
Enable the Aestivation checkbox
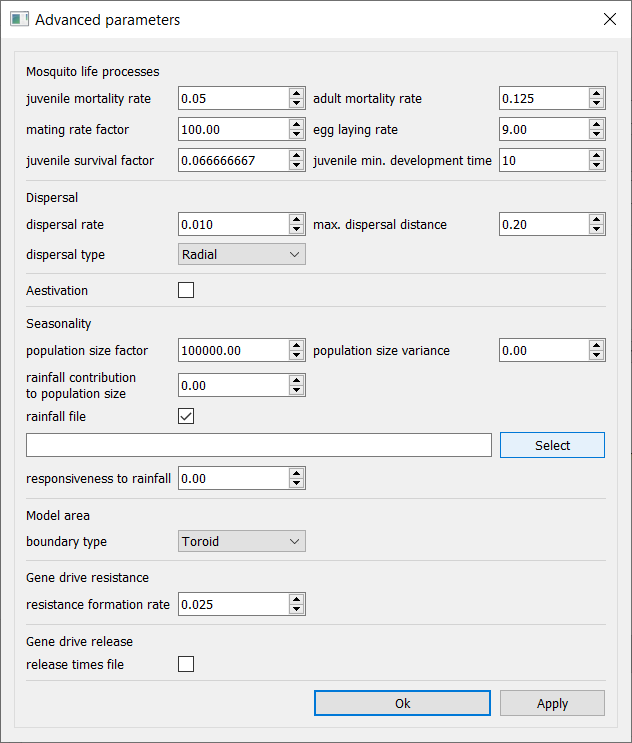coord(186,290)
